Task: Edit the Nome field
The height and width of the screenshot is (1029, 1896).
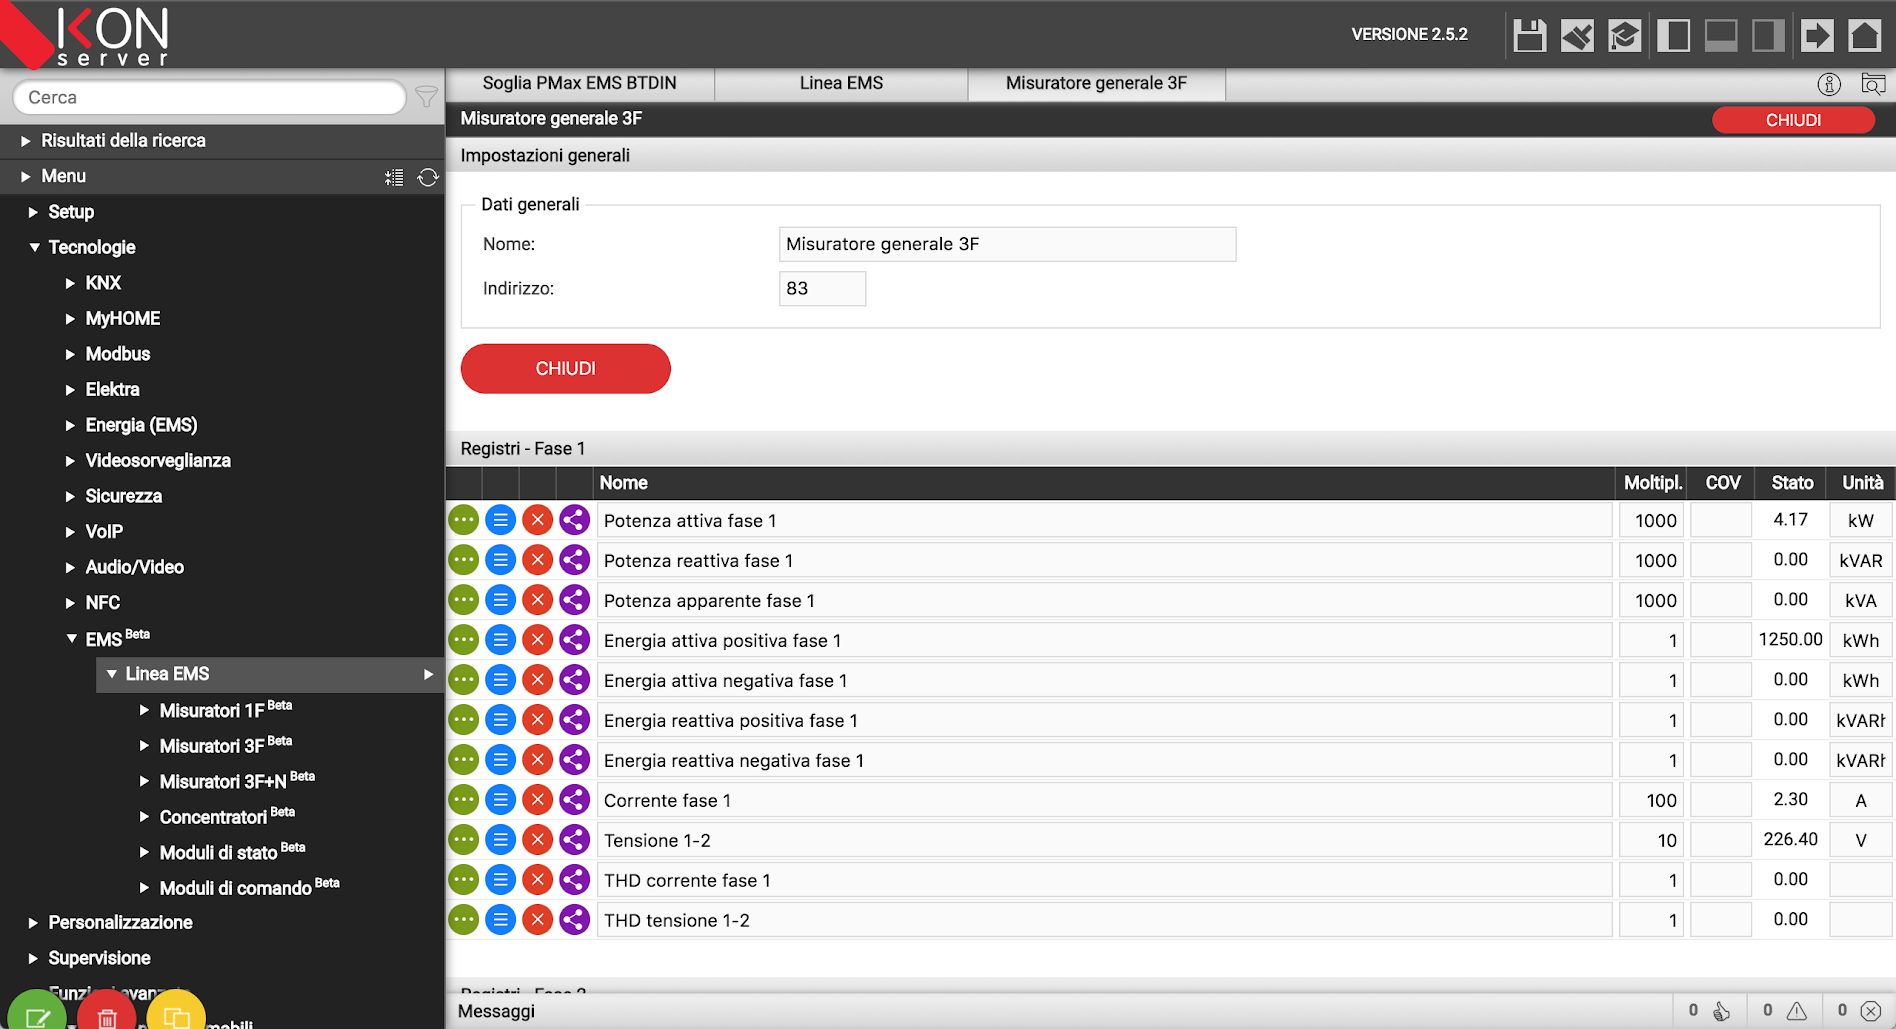Action: point(1007,244)
